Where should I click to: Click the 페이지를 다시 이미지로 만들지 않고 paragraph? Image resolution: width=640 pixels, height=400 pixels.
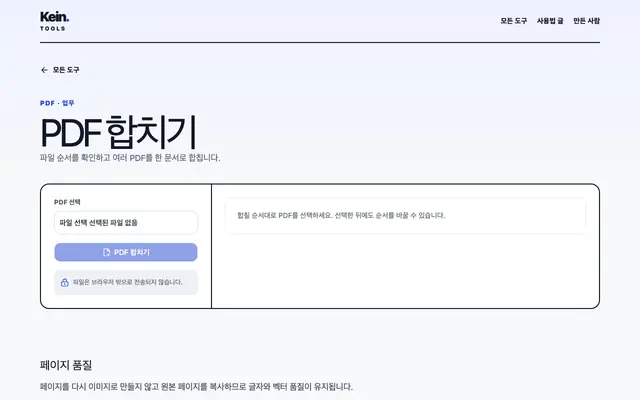pyautogui.click(x=196, y=387)
